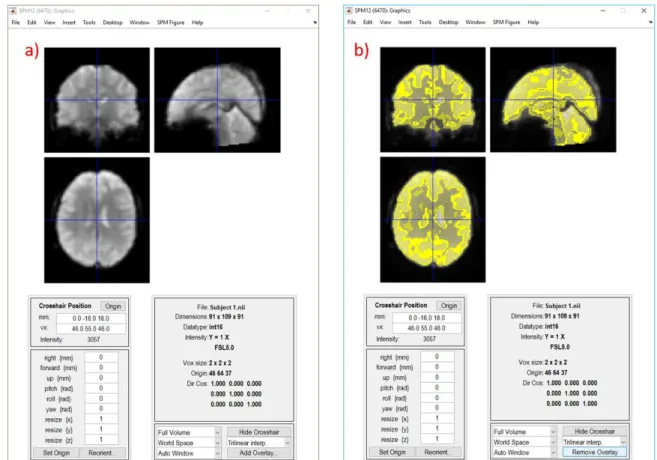Image resolution: width=657 pixels, height=460 pixels.
Task: Open Tools menu in left window a)
Action: click(89, 23)
